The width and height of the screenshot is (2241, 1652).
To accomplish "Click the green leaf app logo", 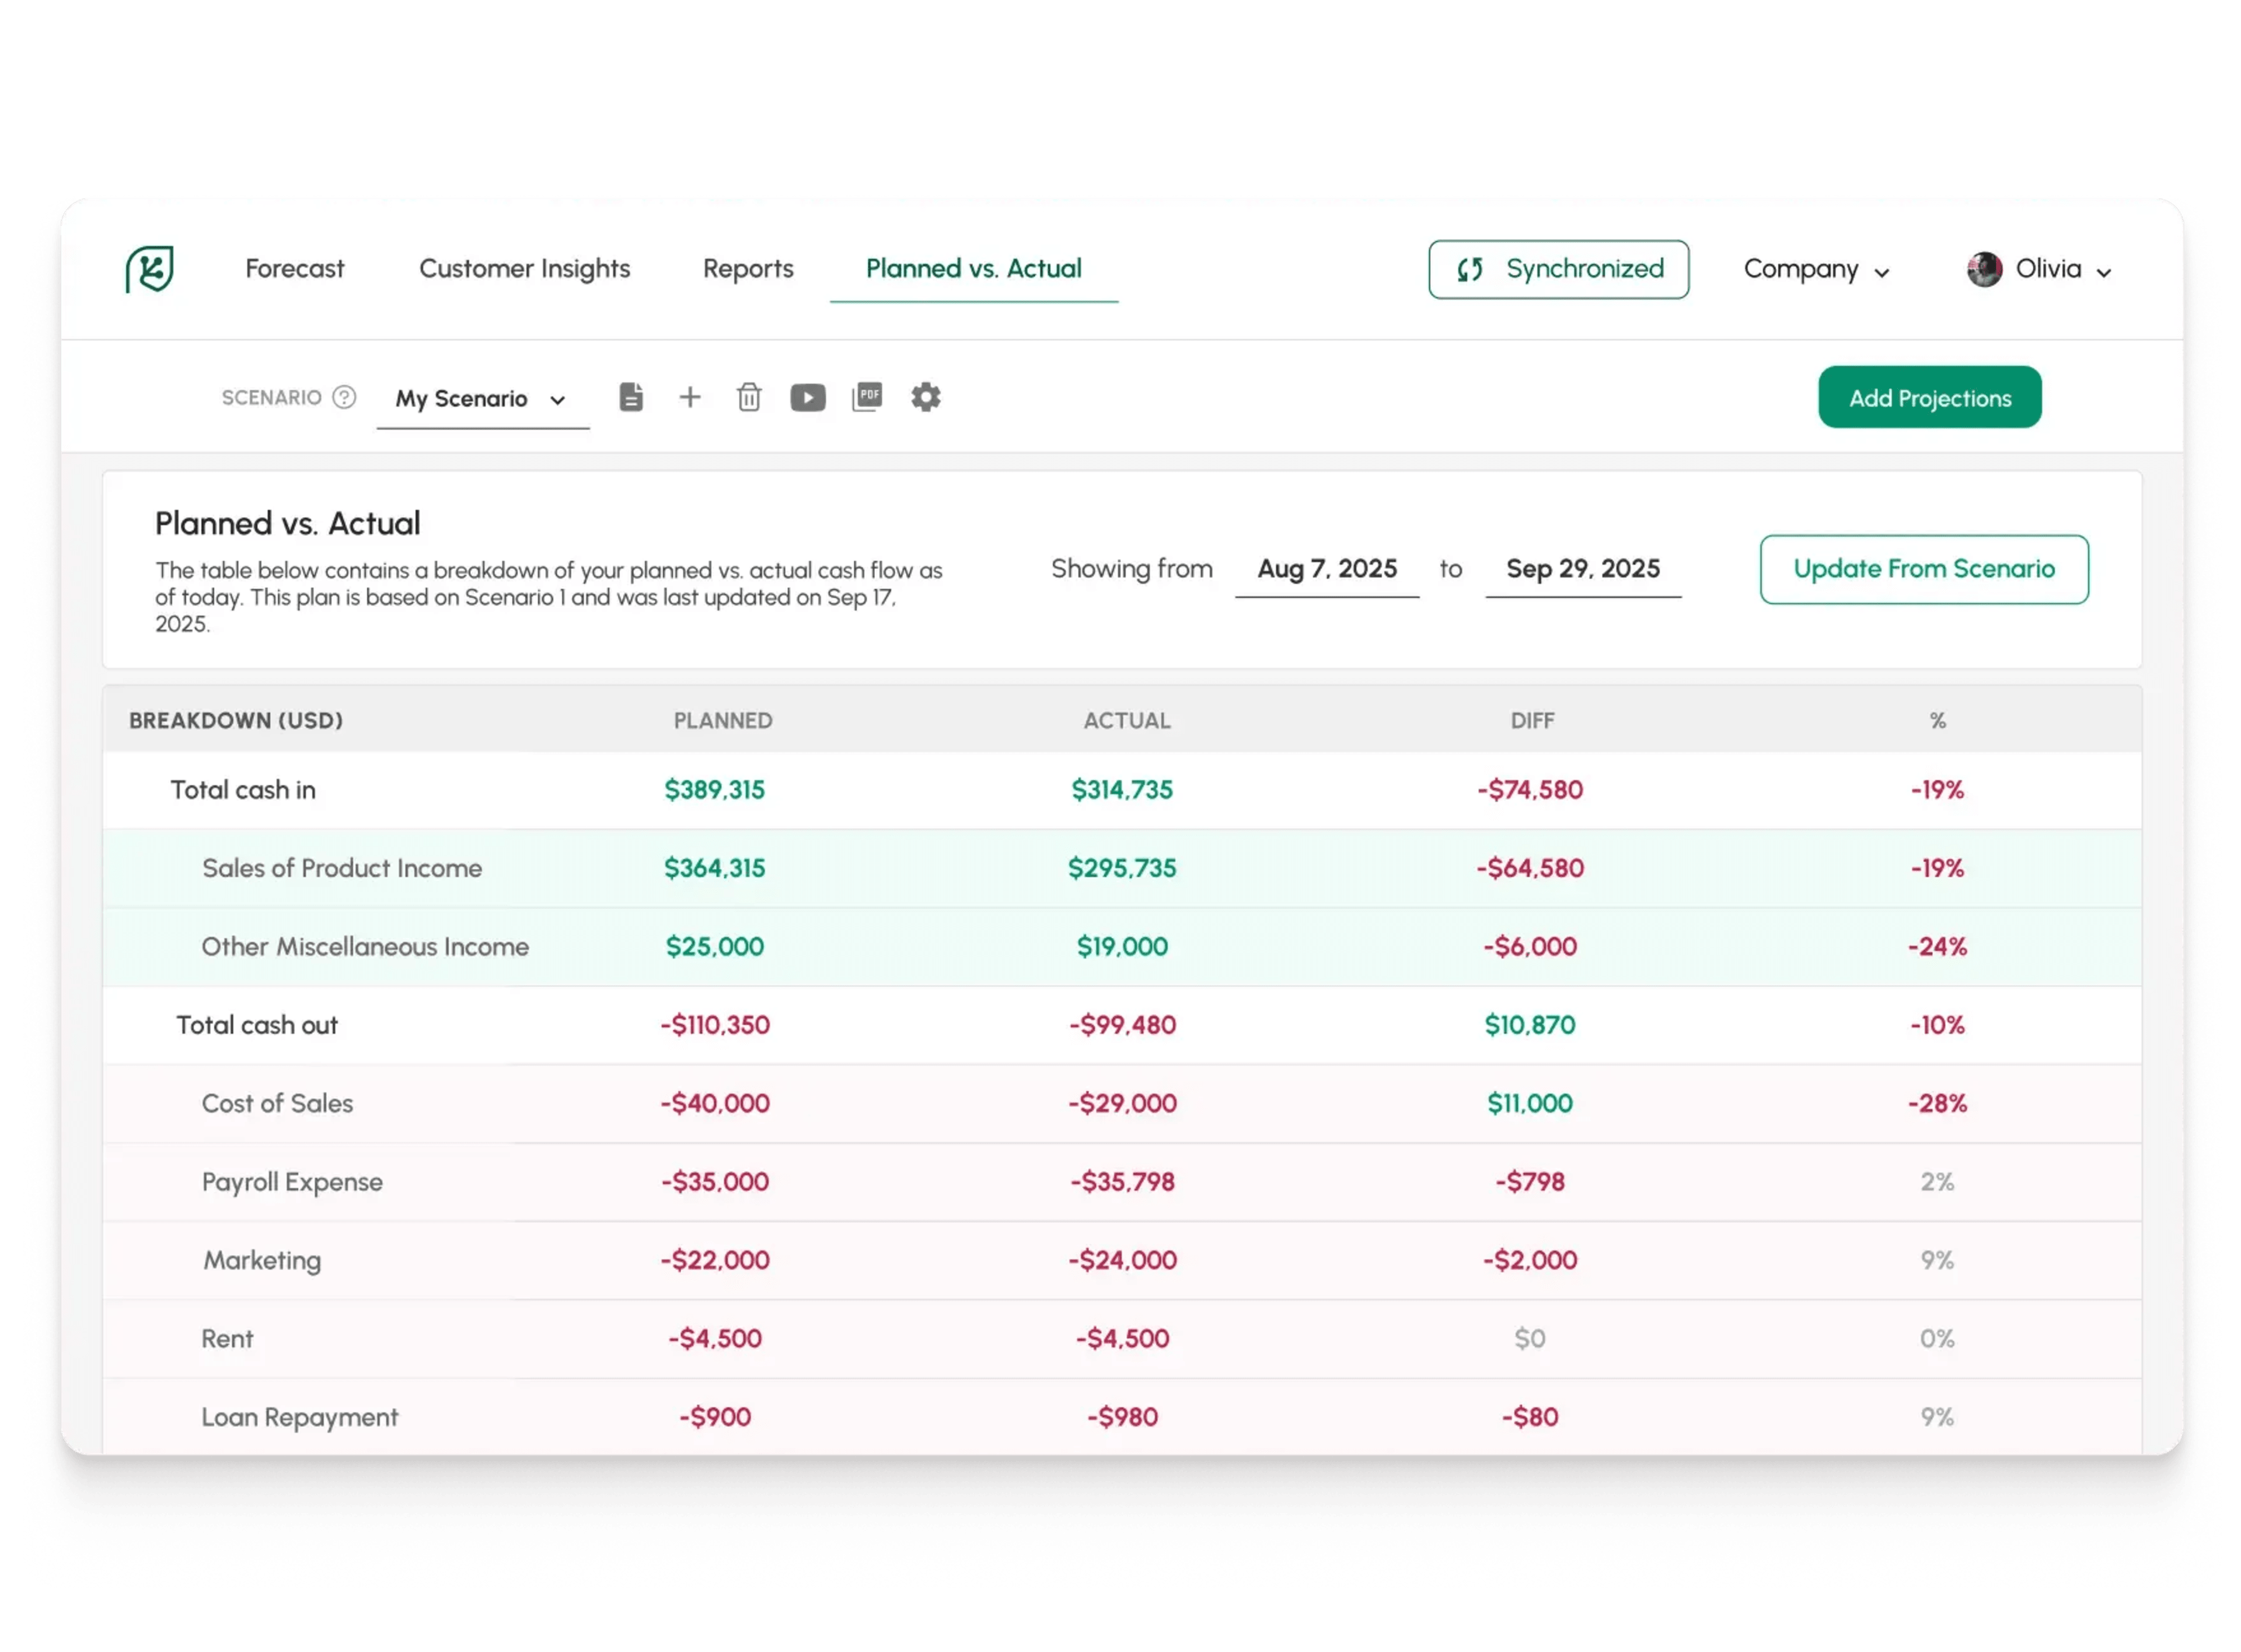I will pos(149,269).
